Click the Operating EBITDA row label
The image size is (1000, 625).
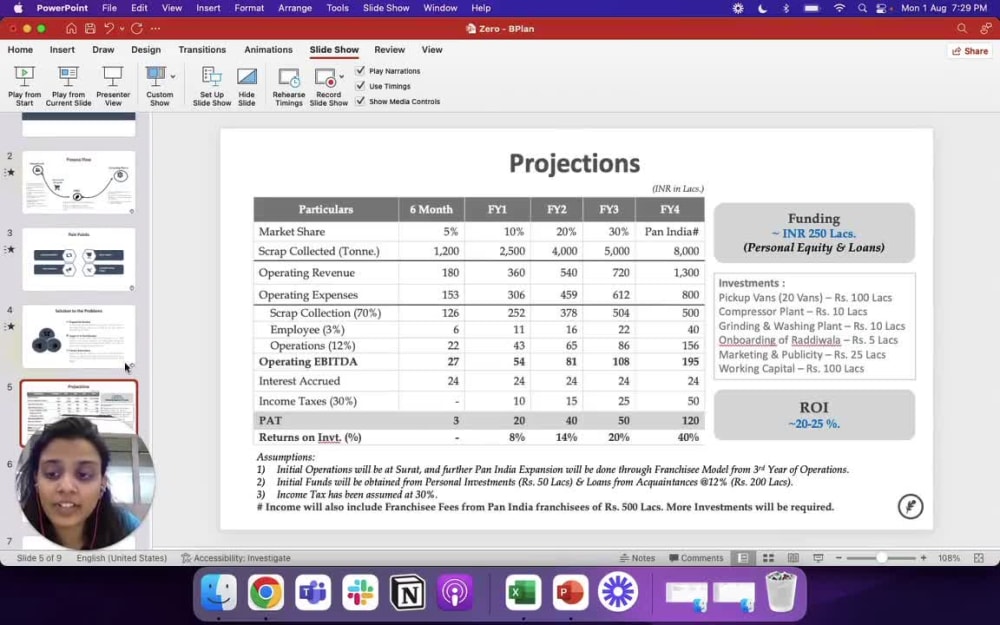[x=308, y=362]
